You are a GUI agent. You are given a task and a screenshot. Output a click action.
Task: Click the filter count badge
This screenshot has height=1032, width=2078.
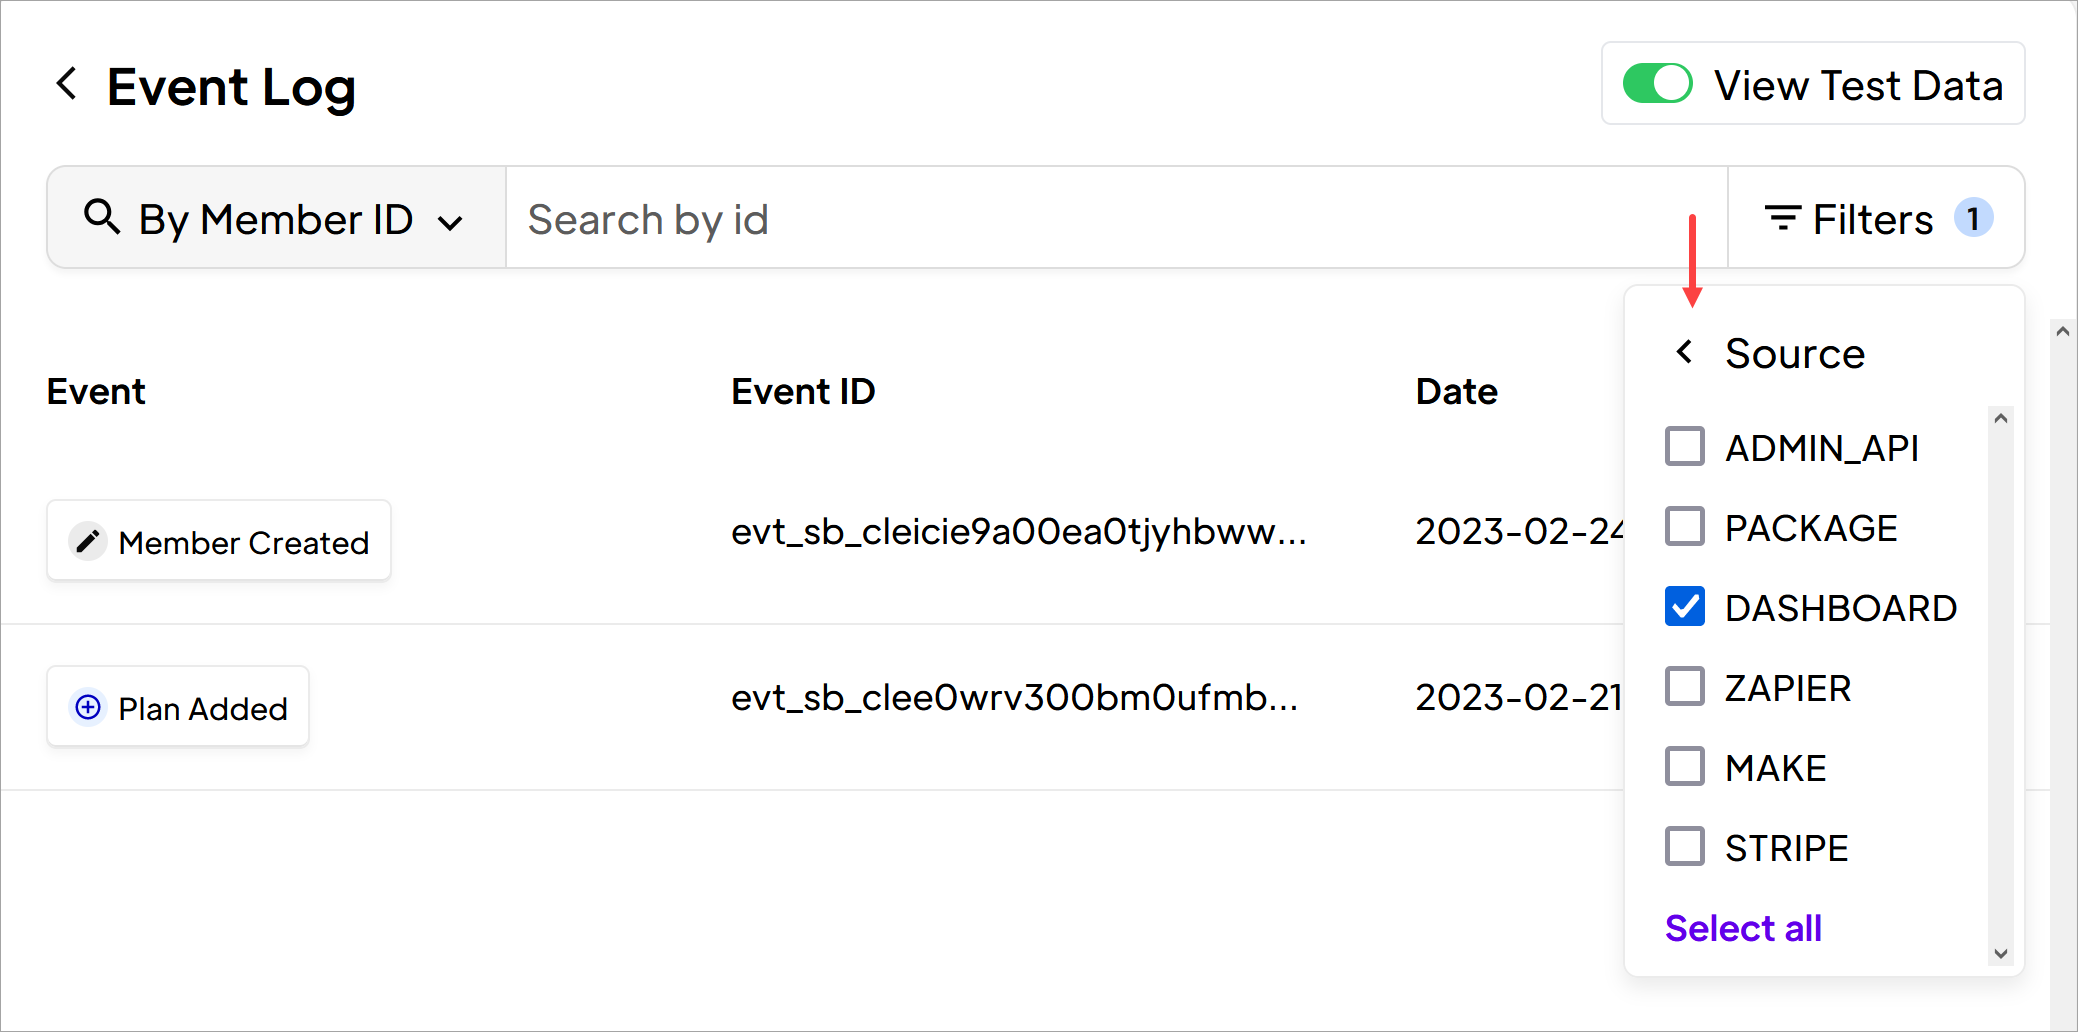[1974, 218]
